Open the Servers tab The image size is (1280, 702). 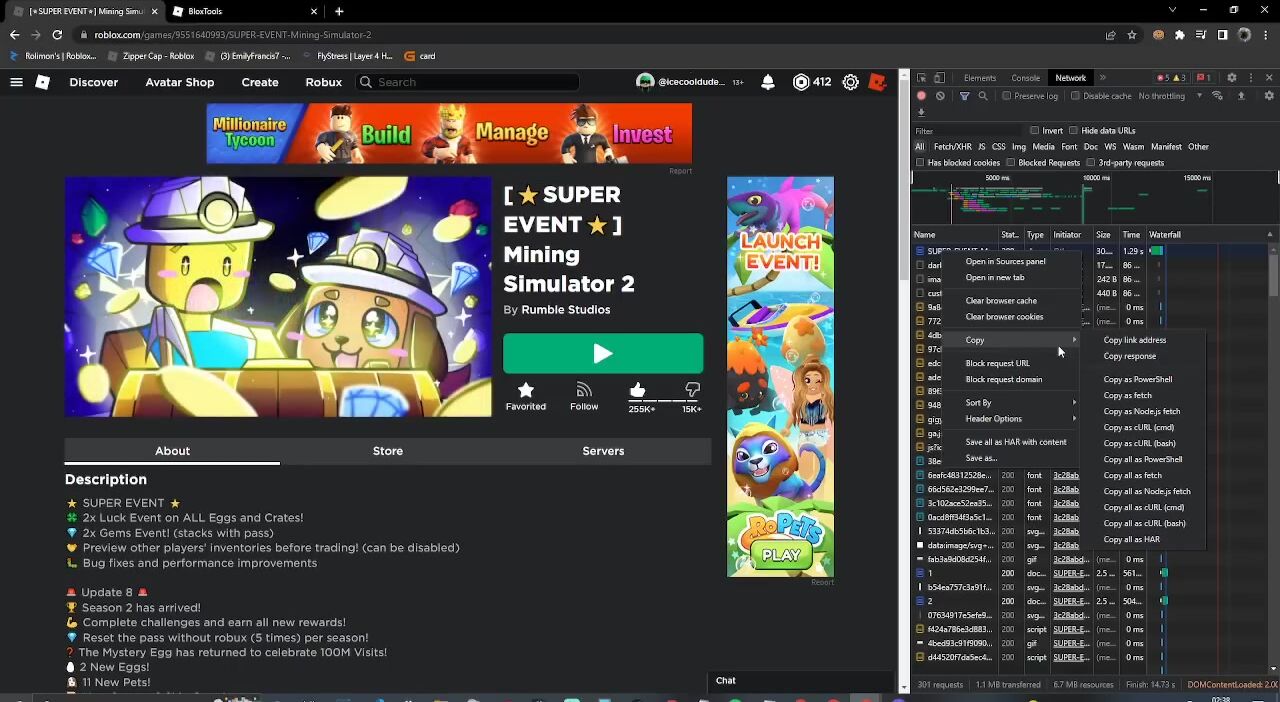[603, 451]
